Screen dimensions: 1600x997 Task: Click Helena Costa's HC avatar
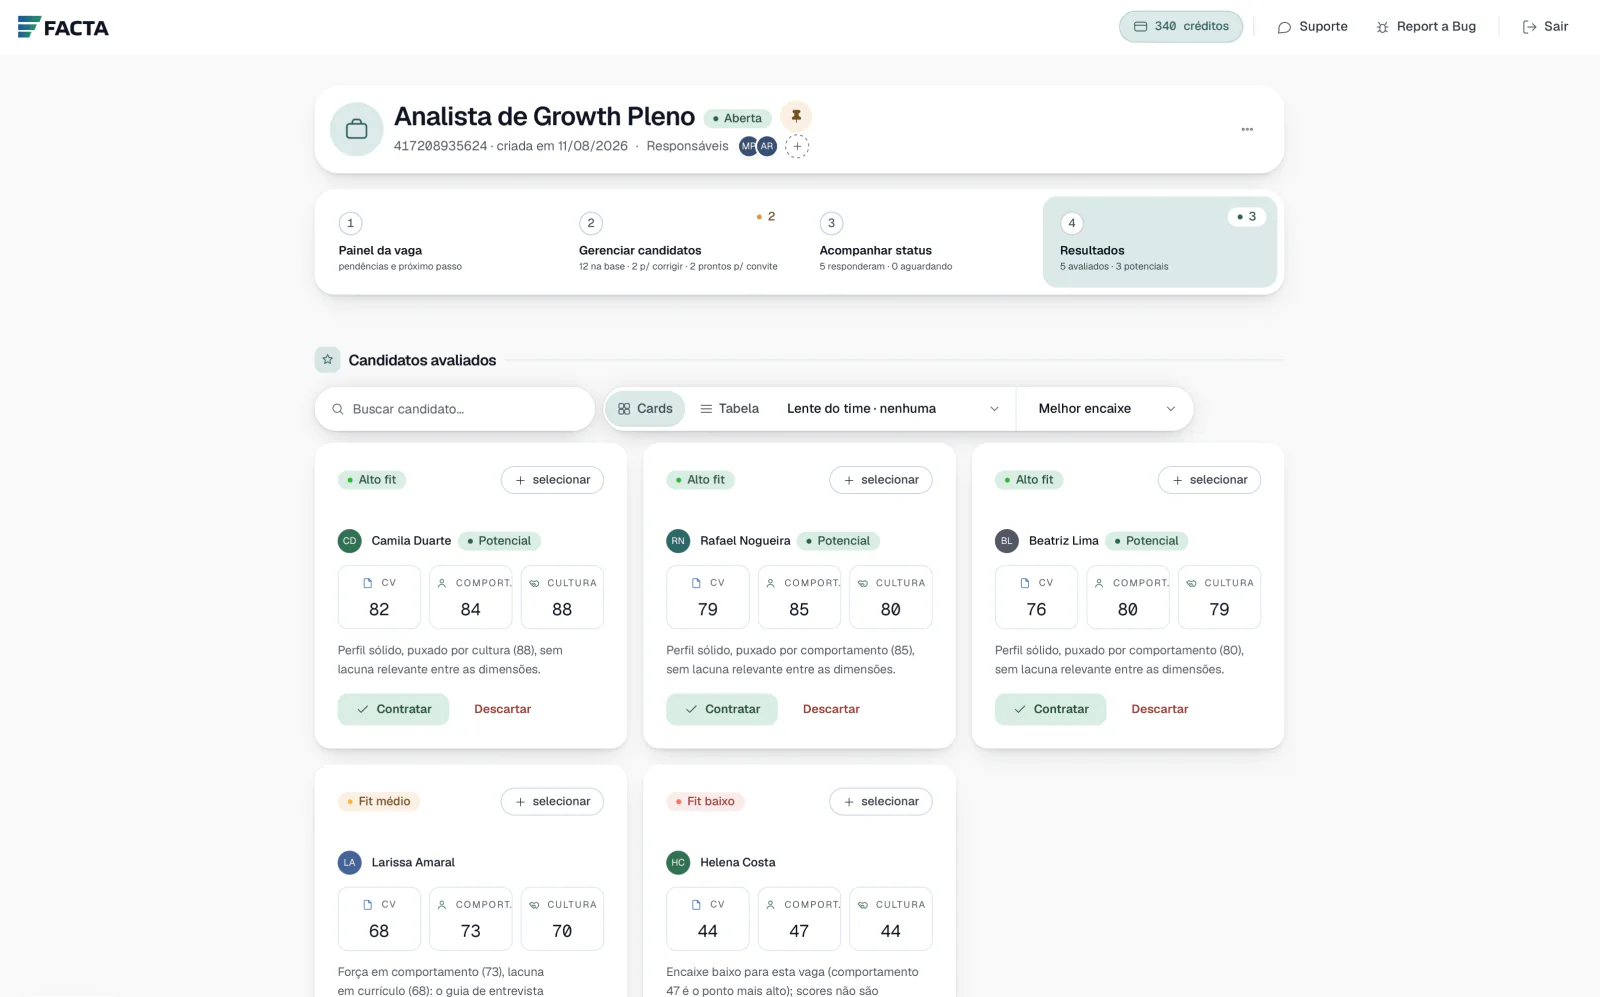[678, 863]
